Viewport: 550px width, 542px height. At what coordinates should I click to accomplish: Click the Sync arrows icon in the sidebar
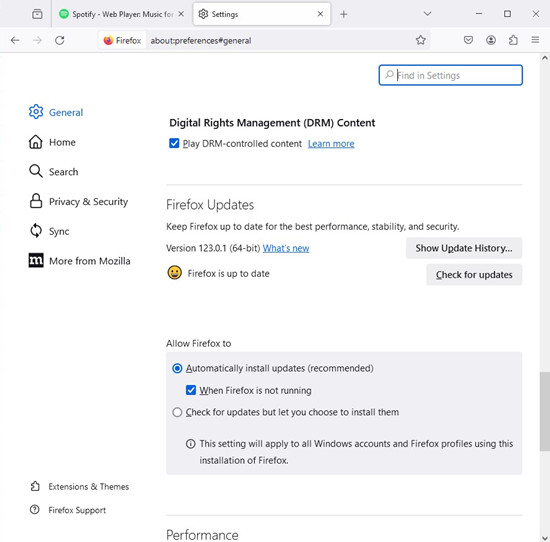[36, 231]
